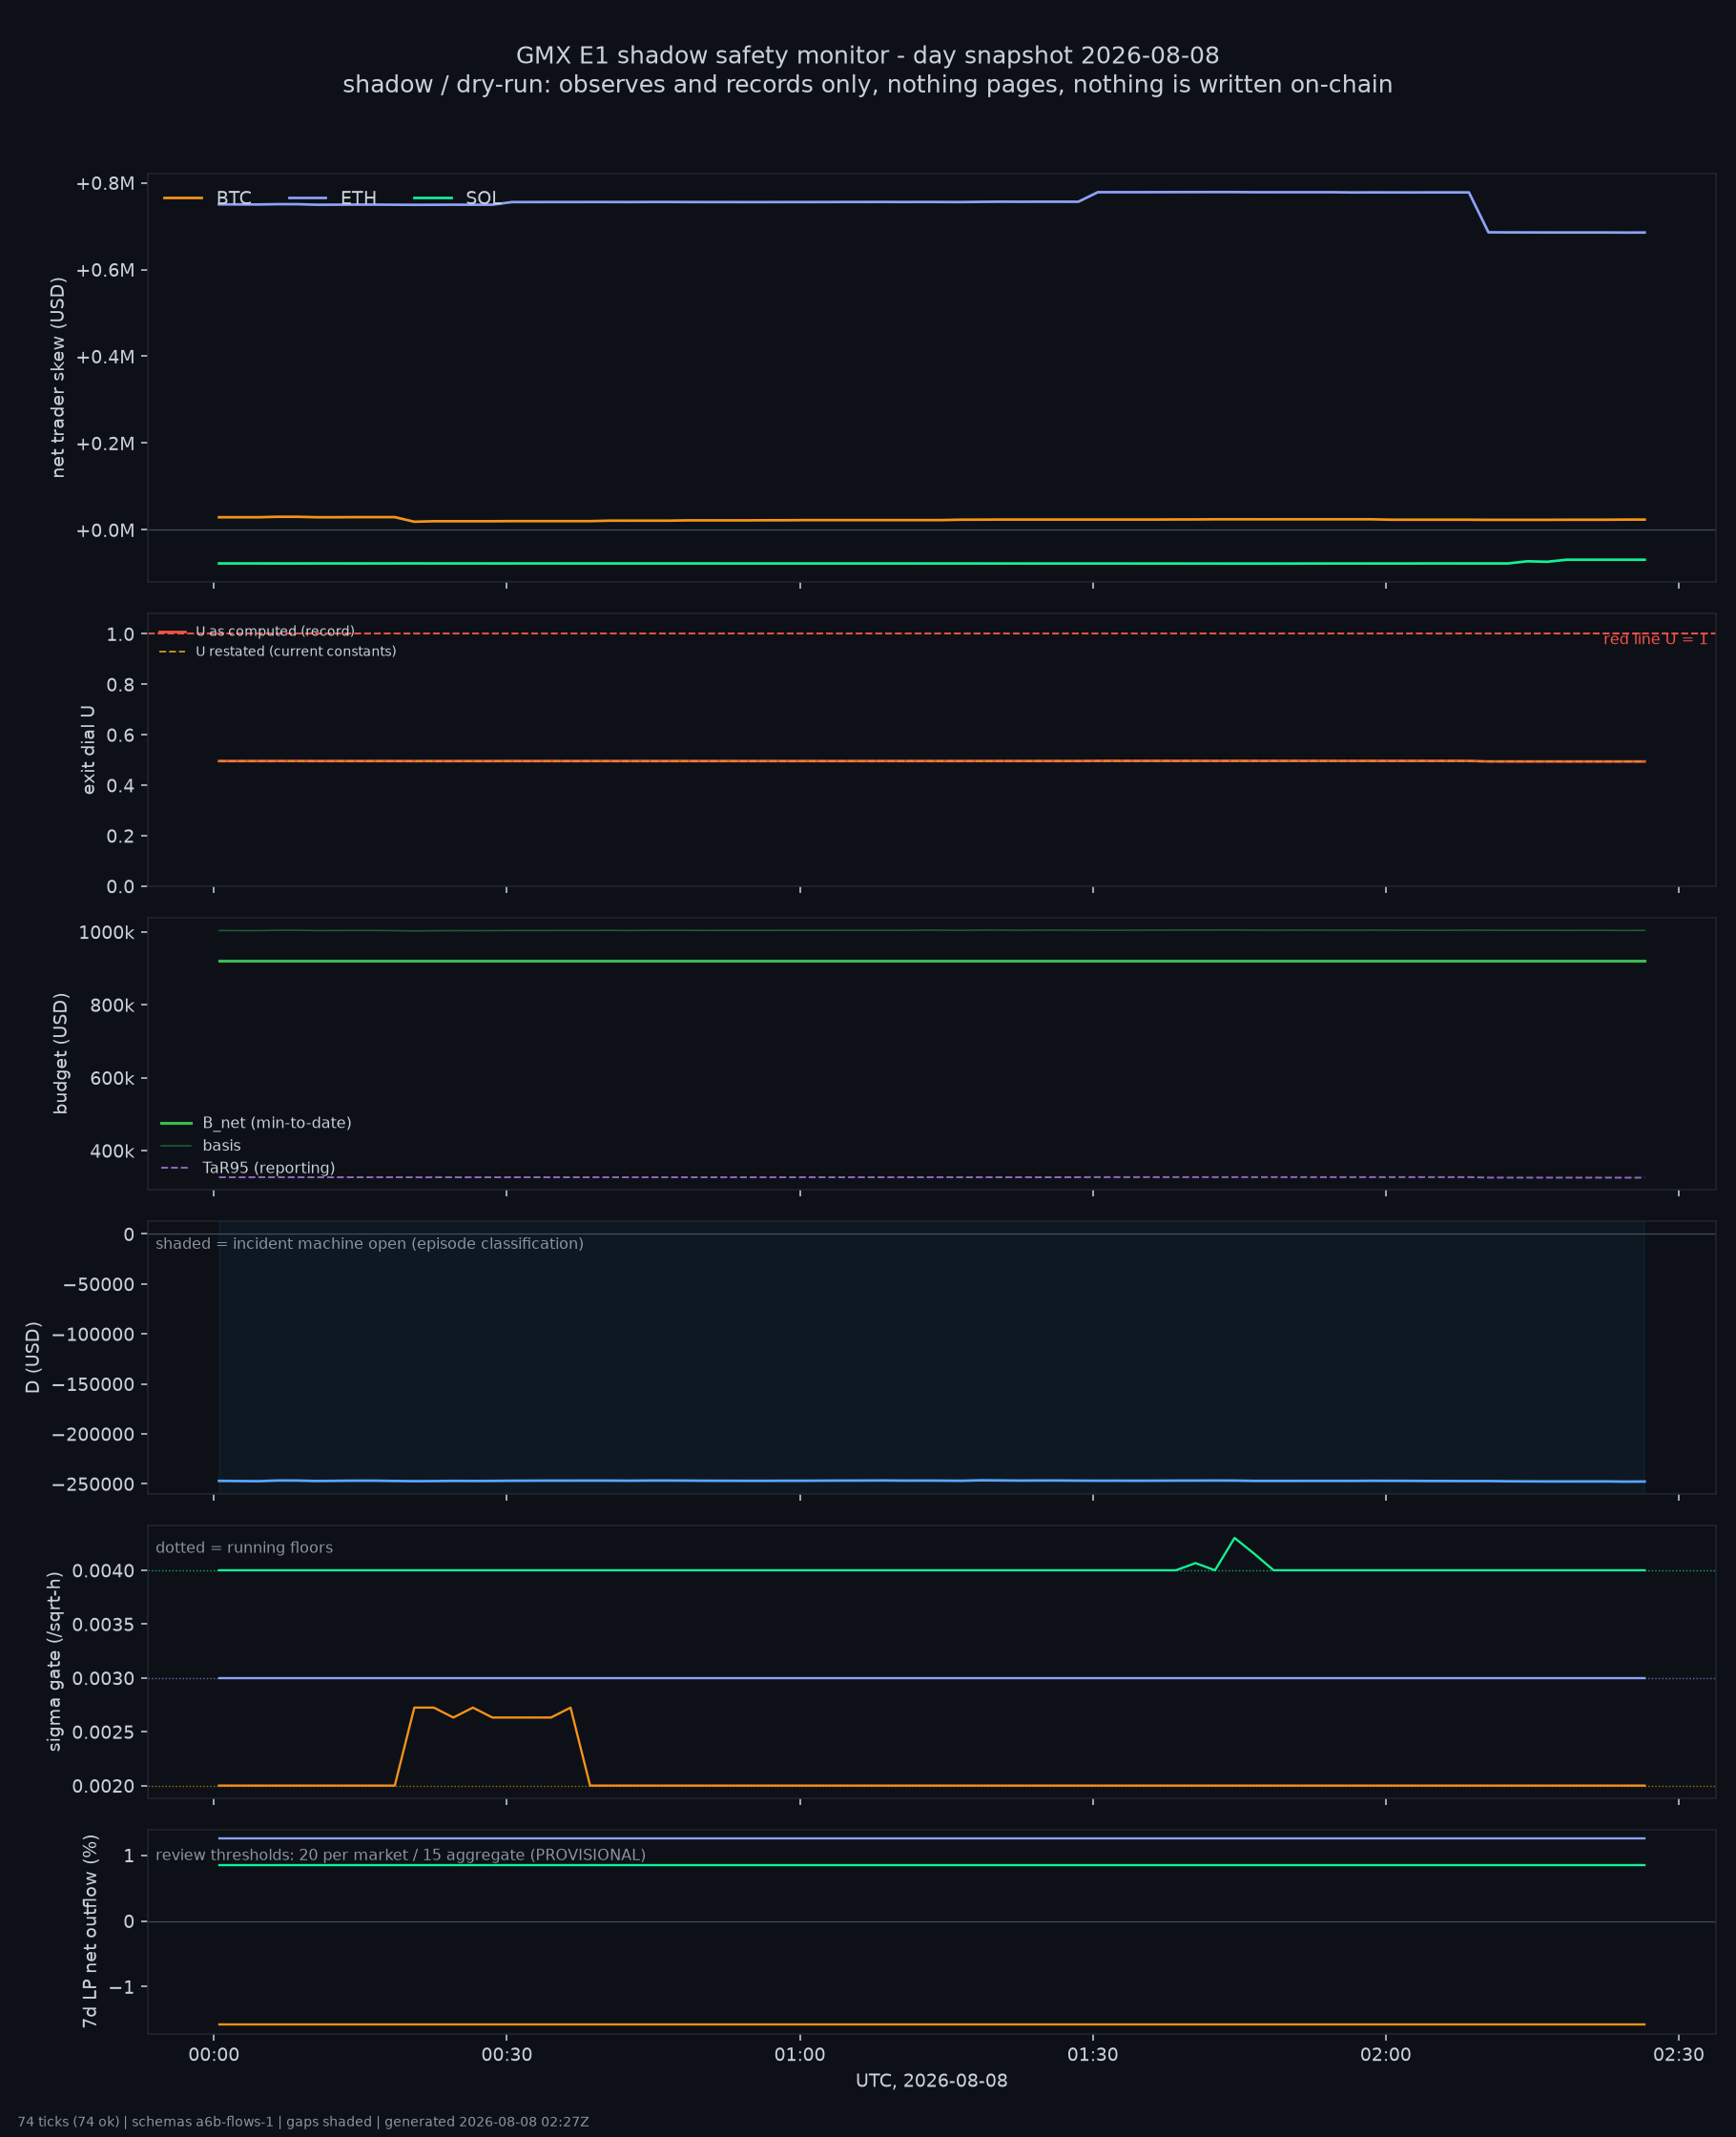This screenshot has width=1736, height=2137.
Task: Click the peak of the SOL sigma gate spike
Action: 1235,1538
